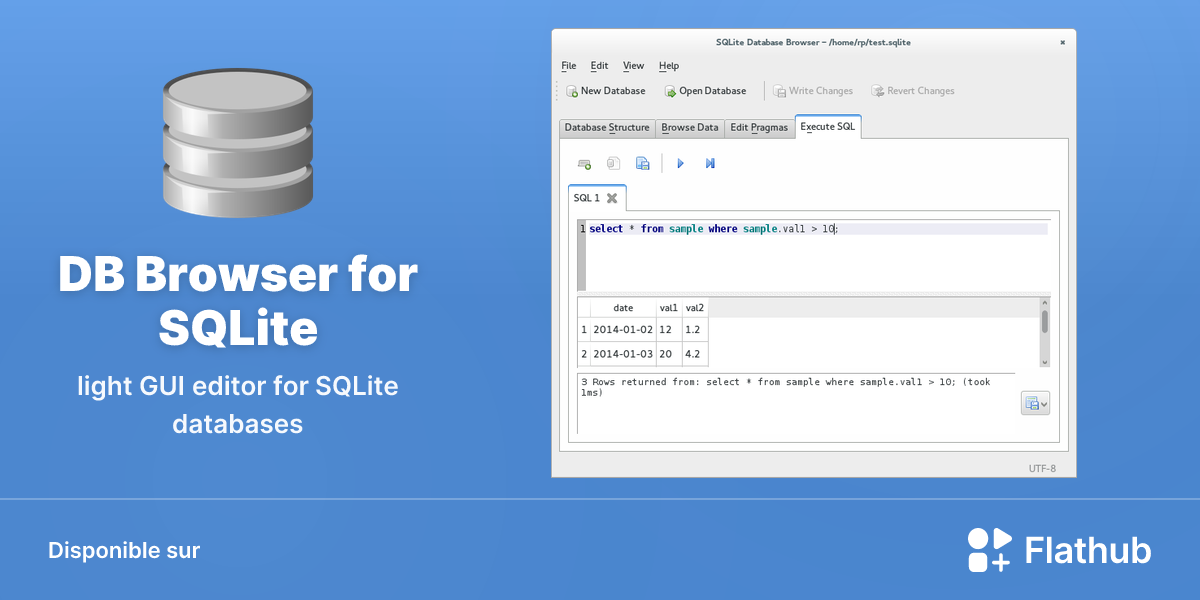Click the open SQL file icon
This screenshot has width=1200, height=600.
(614, 163)
